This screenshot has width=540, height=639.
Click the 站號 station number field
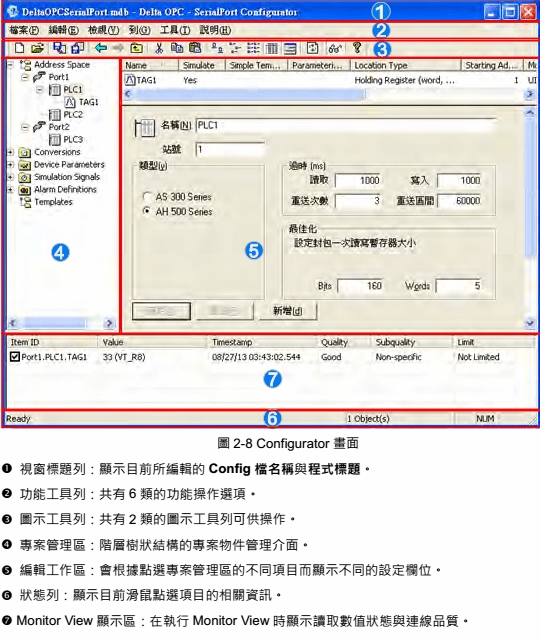click(230, 150)
